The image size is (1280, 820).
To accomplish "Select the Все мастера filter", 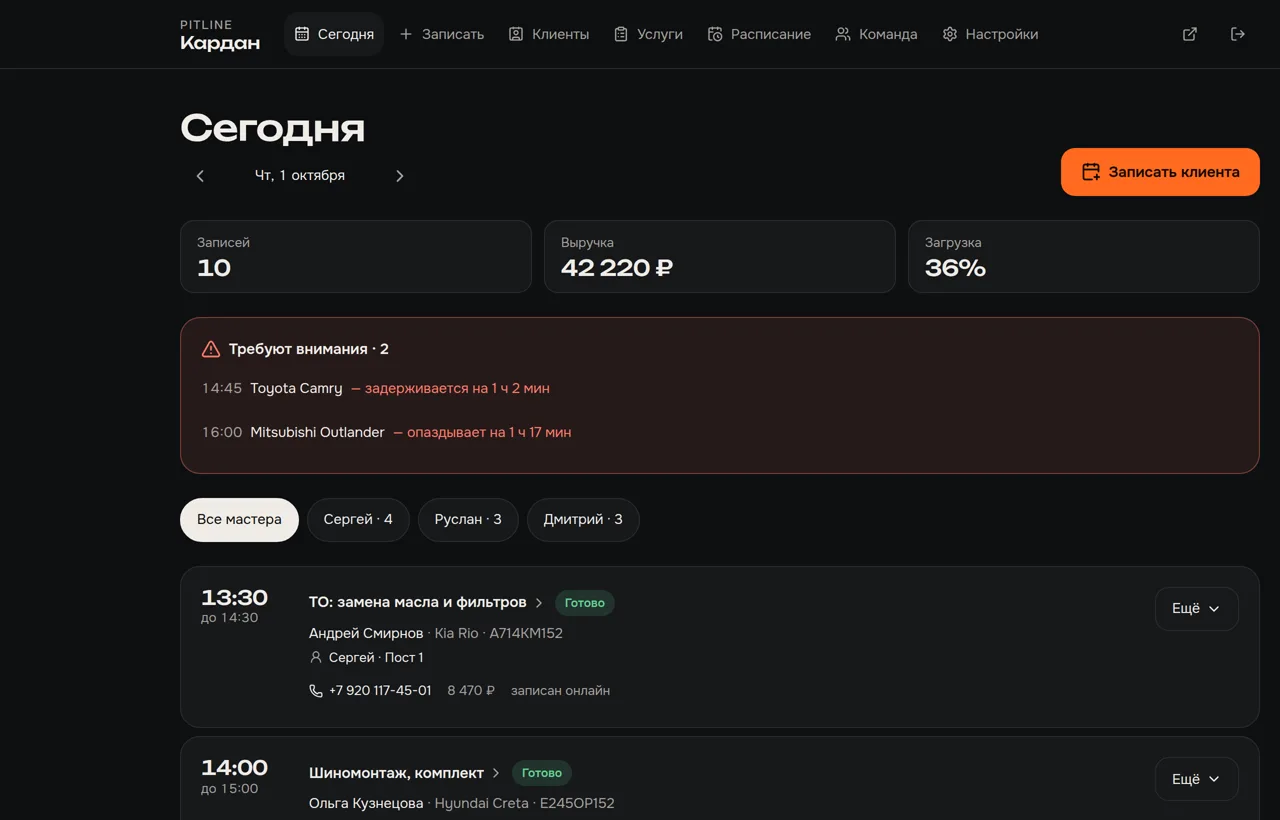I will 239,520.
